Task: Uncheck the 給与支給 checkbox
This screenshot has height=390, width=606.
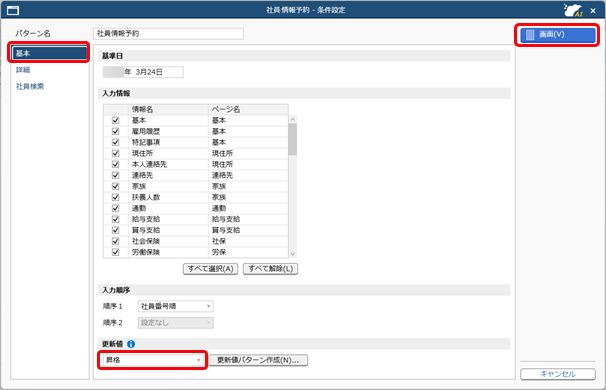Action: (115, 219)
